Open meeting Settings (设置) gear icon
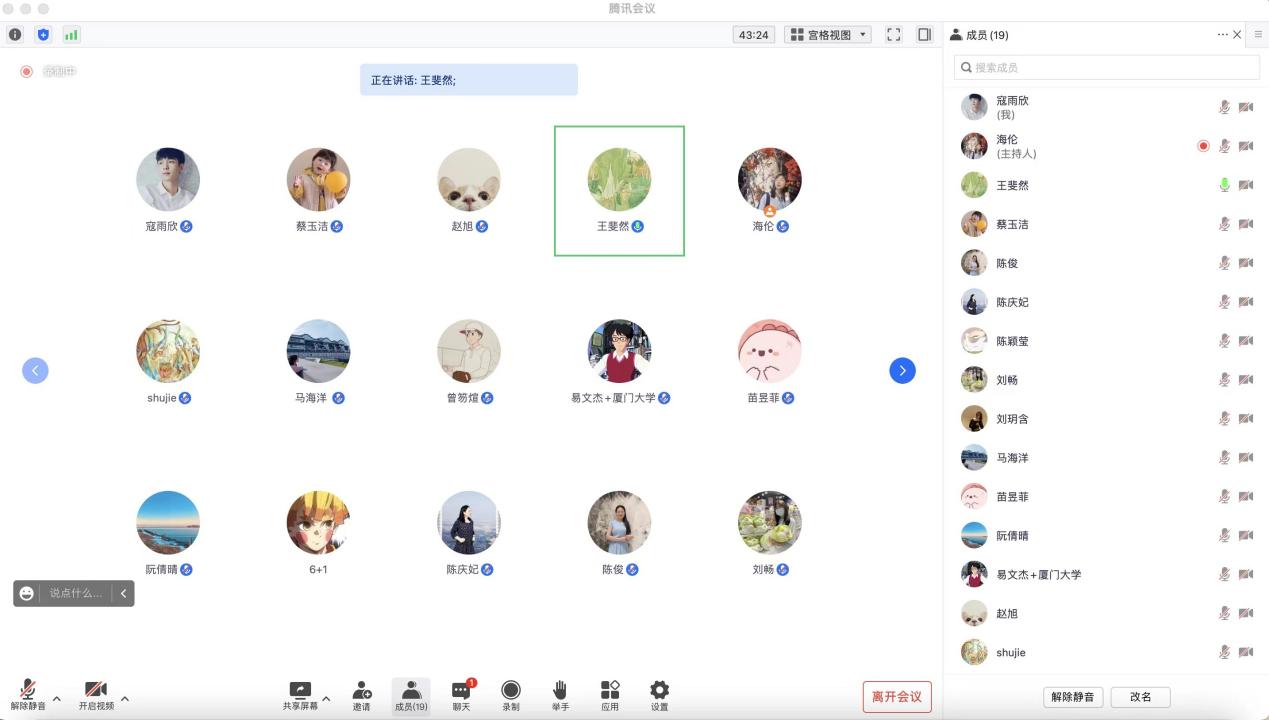Screen dimensions: 1269x720 coord(659,691)
